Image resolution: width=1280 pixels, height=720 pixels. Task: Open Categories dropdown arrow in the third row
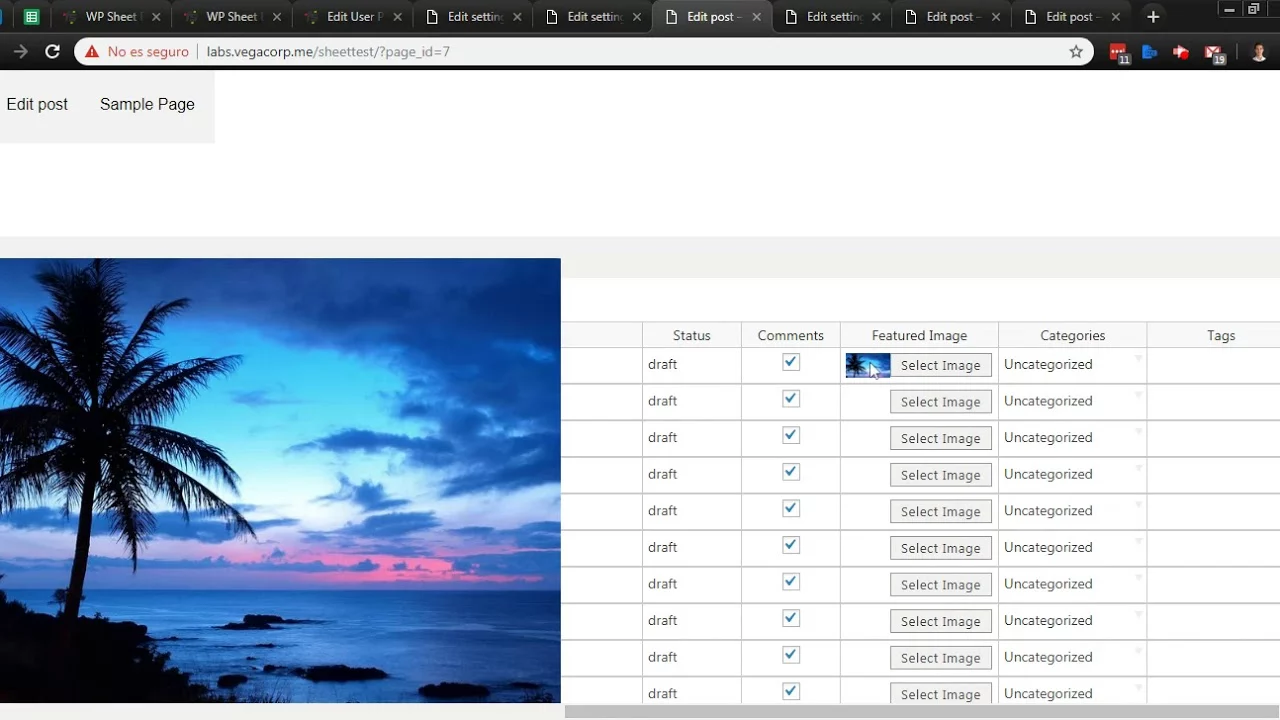pyautogui.click(x=1138, y=431)
